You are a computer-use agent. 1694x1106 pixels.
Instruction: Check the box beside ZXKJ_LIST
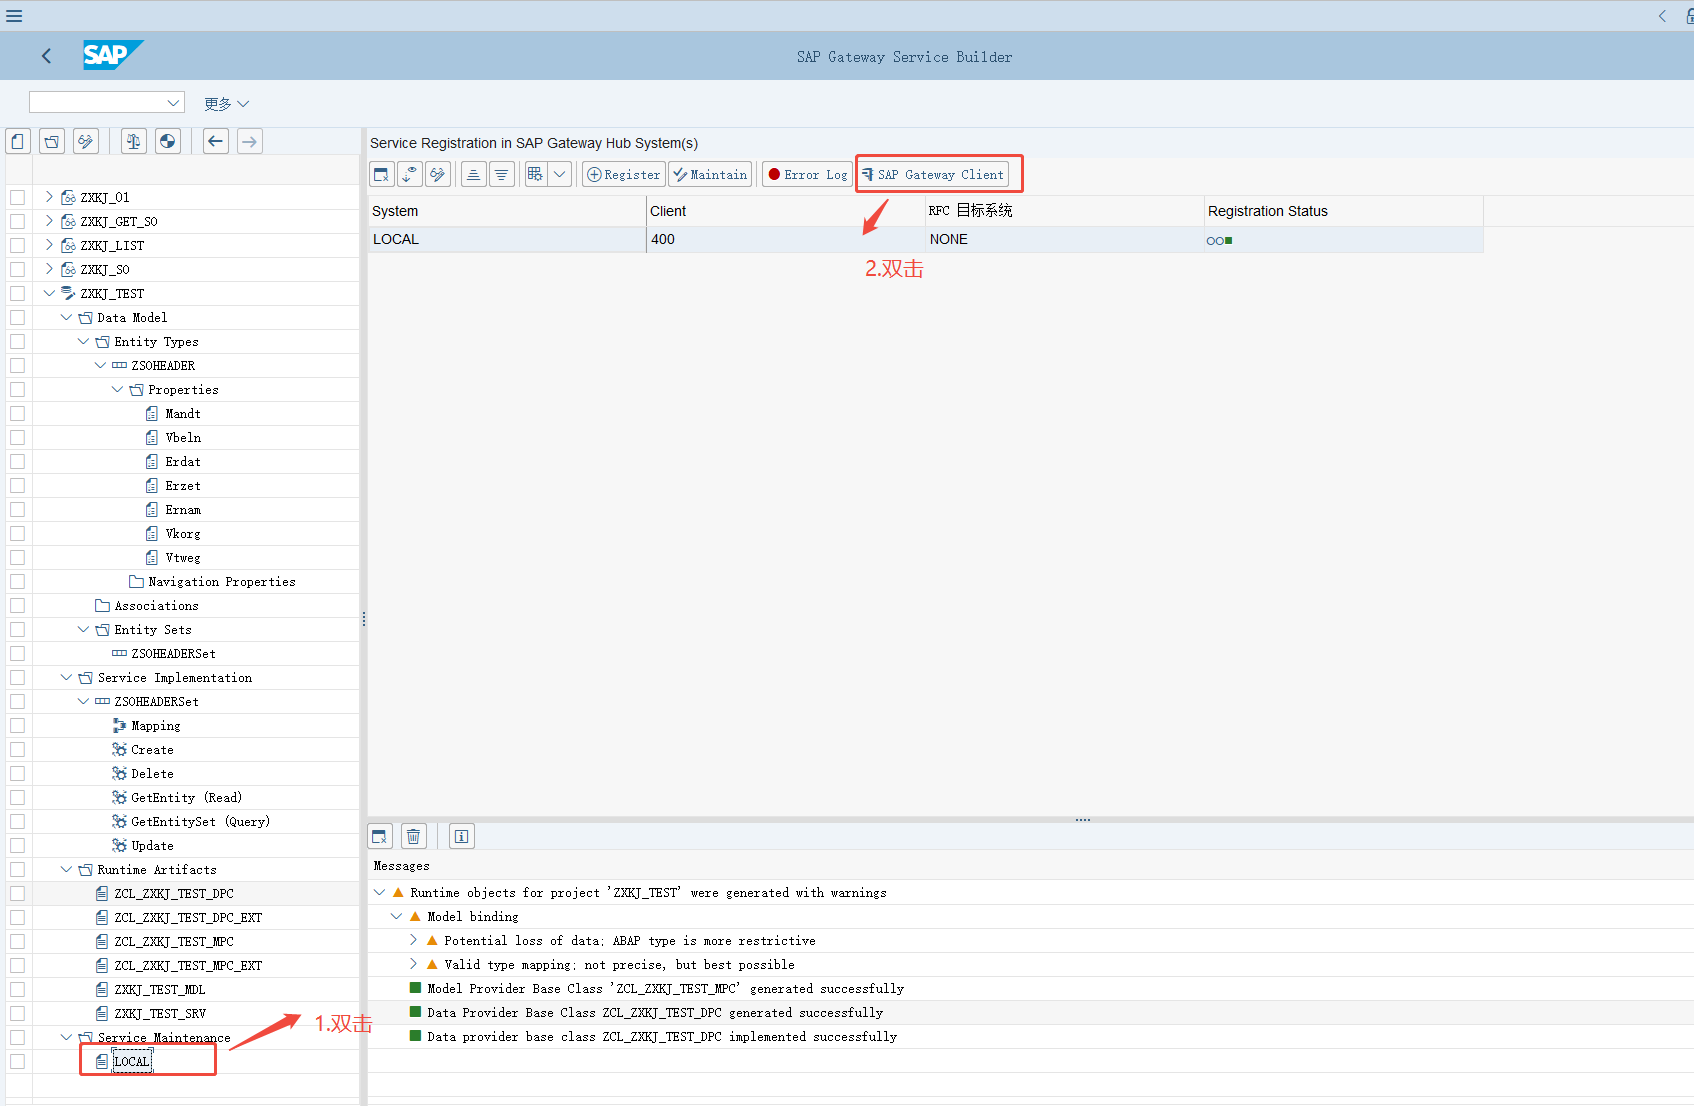pos(18,246)
